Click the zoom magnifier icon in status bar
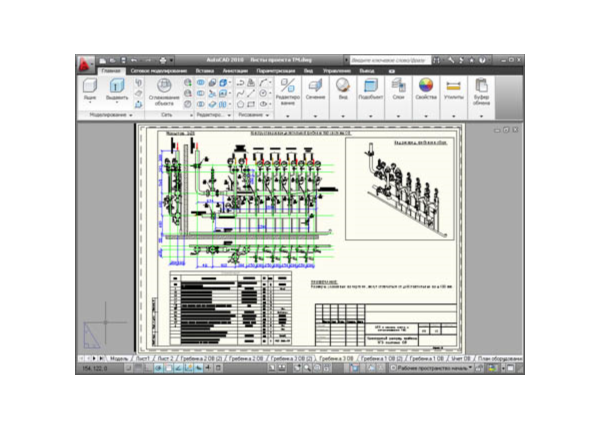Image resolution: width=600 pixels, height=428 pixels. (307, 368)
